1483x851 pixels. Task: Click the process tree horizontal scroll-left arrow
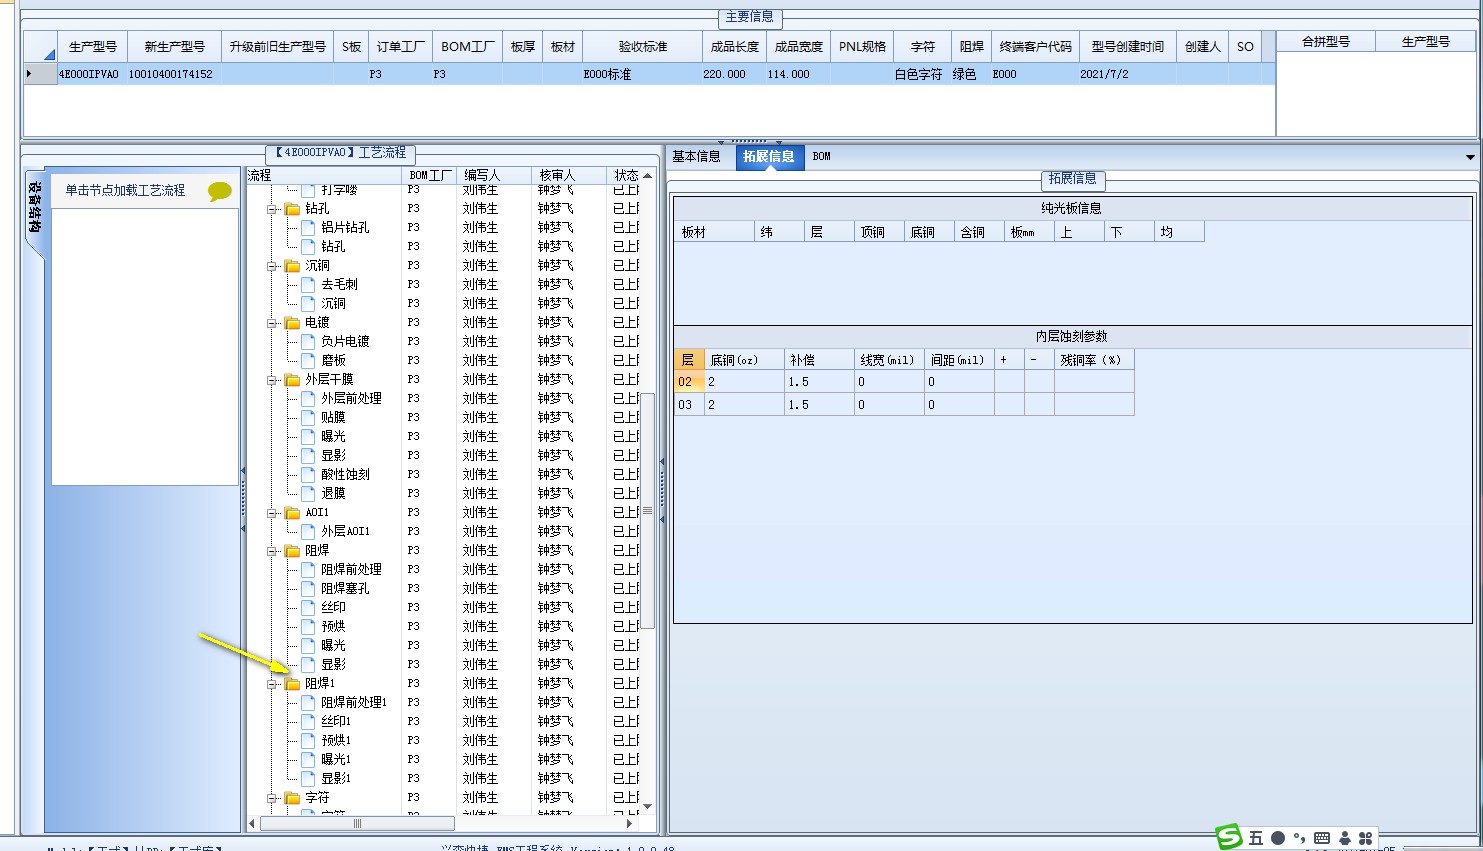(x=252, y=824)
